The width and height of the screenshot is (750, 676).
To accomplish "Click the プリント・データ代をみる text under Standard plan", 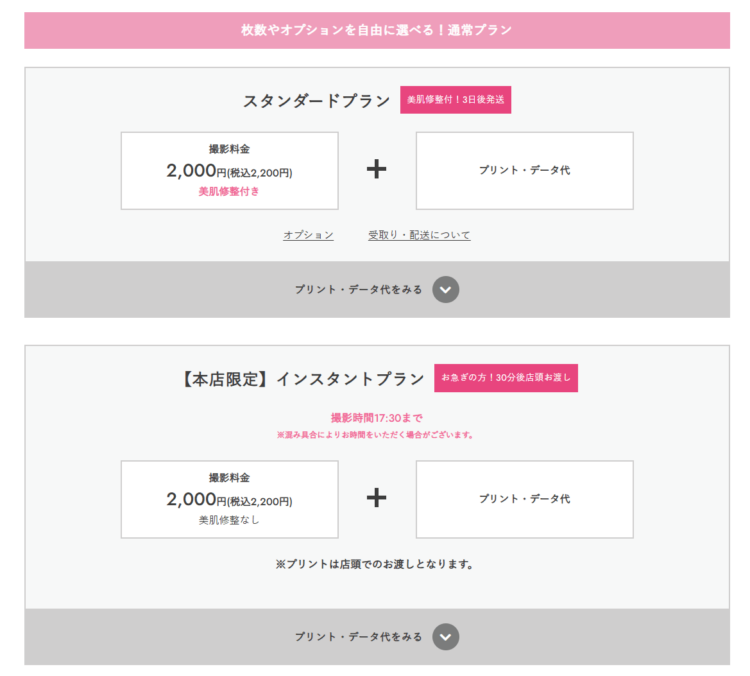I will [x=358, y=289].
